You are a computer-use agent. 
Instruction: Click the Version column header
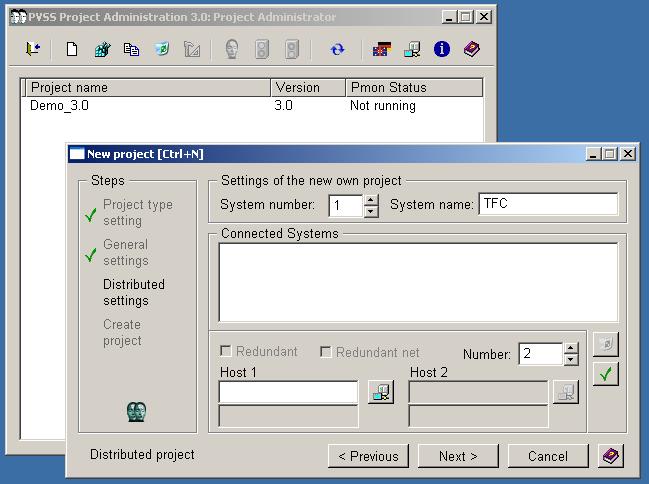coord(308,87)
